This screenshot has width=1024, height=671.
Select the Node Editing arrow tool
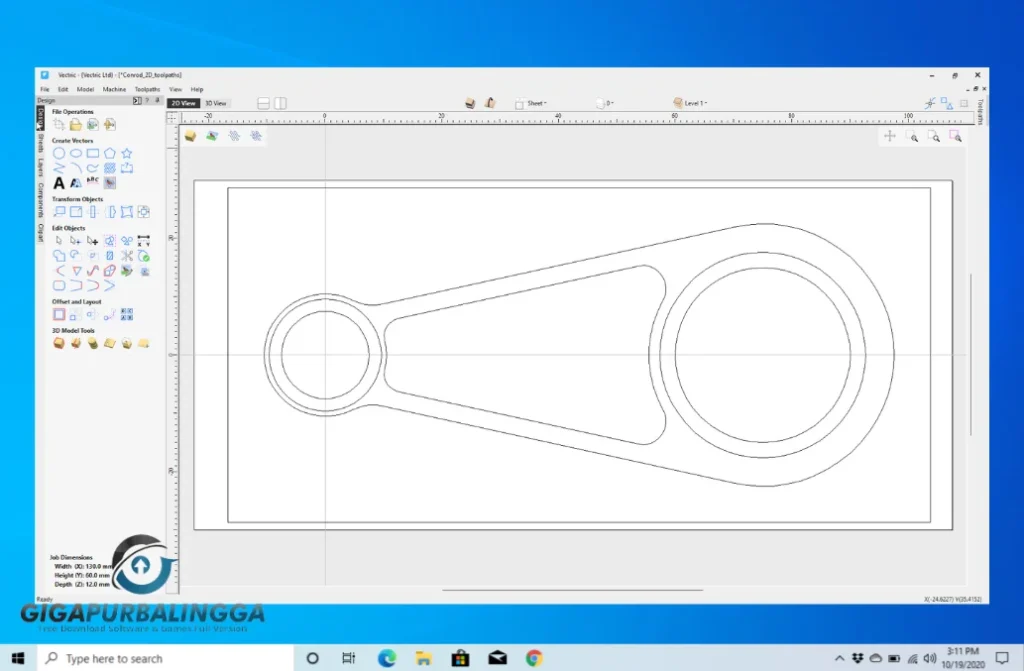tap(76, 241)
